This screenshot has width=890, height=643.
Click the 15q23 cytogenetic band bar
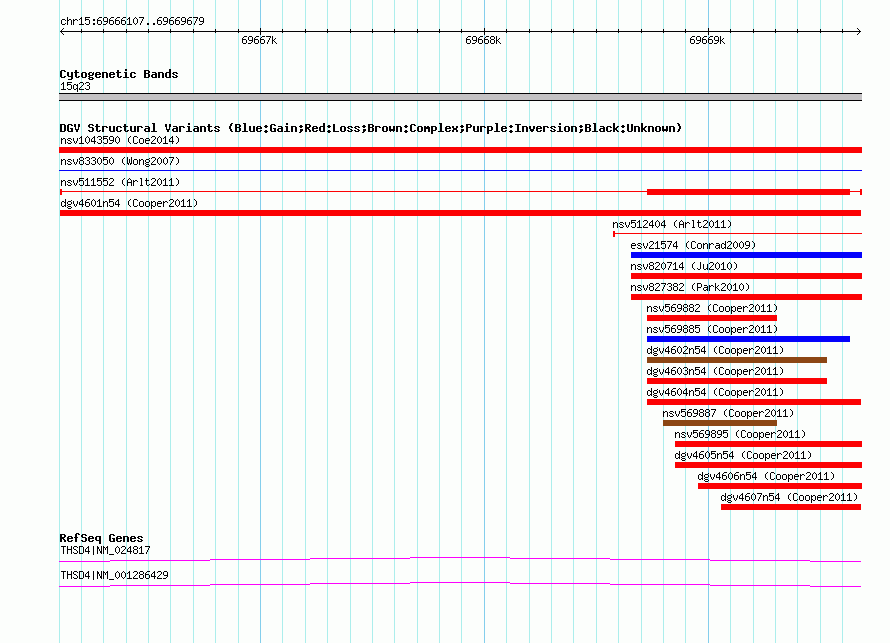click(460, 97)
